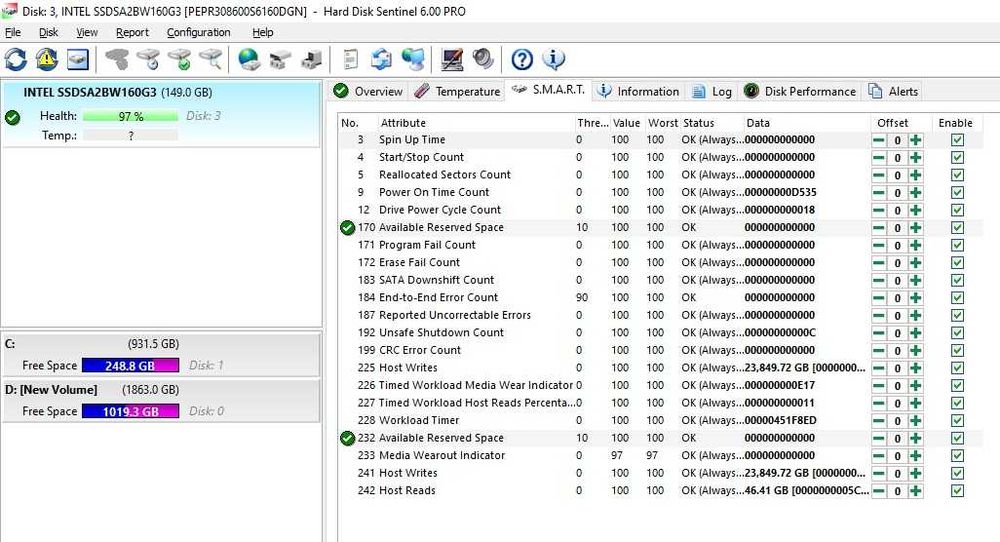Decrease offset for Media Wearout Indicator

click(x=879, y=456)
